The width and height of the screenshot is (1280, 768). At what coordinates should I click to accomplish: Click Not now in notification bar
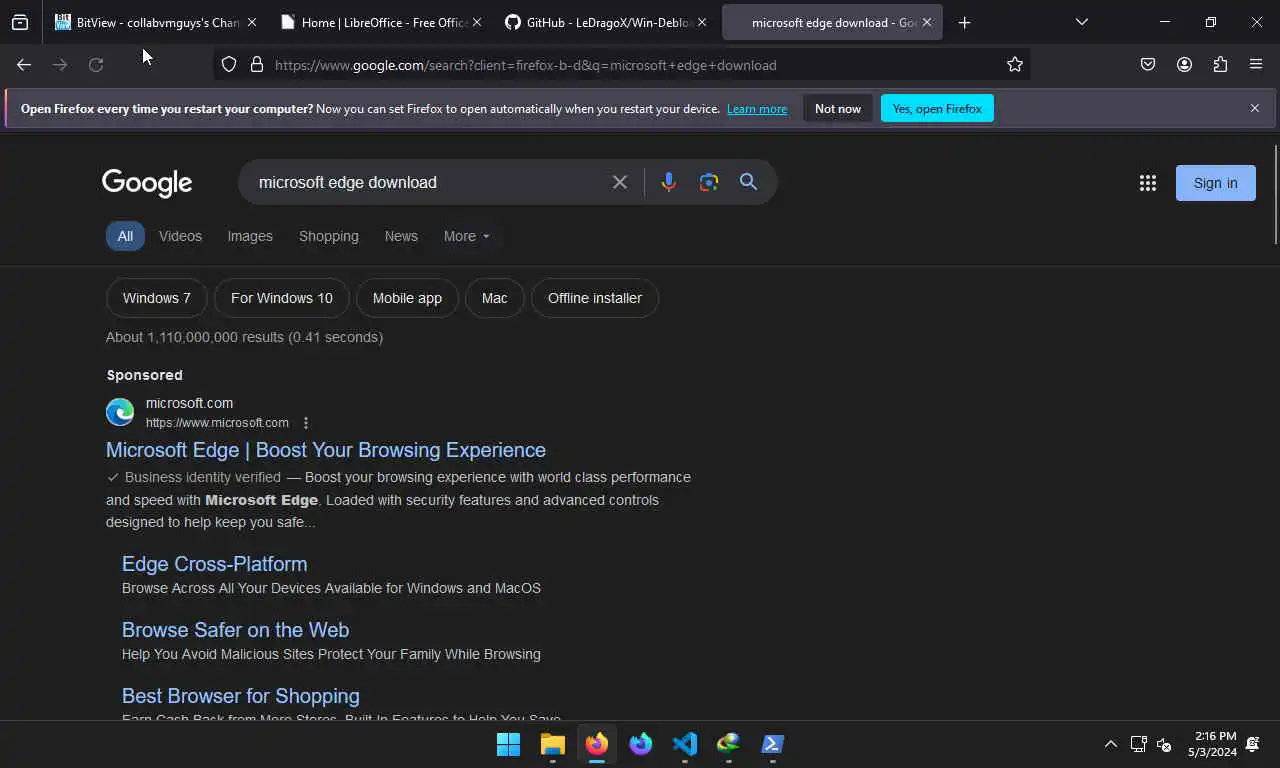838,108
